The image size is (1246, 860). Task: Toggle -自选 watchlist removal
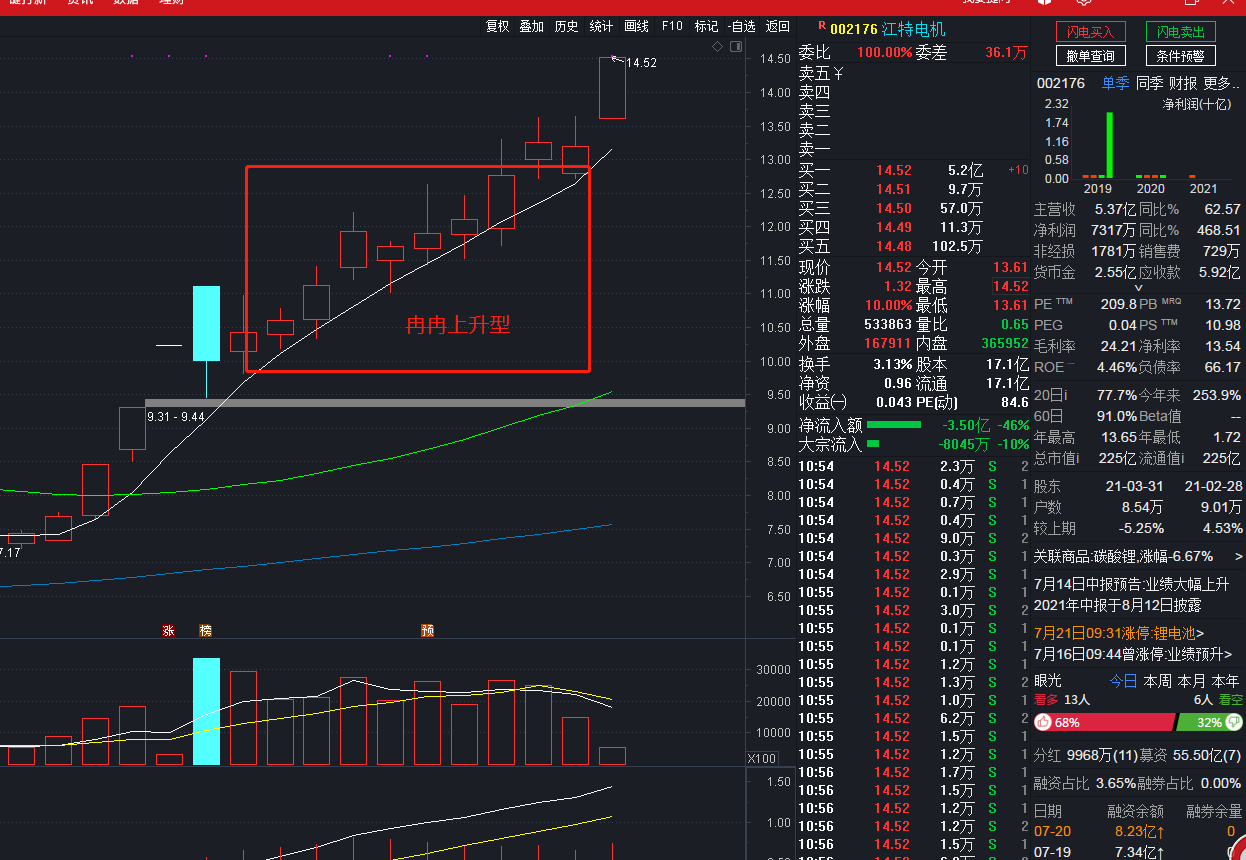pos(741,26)
